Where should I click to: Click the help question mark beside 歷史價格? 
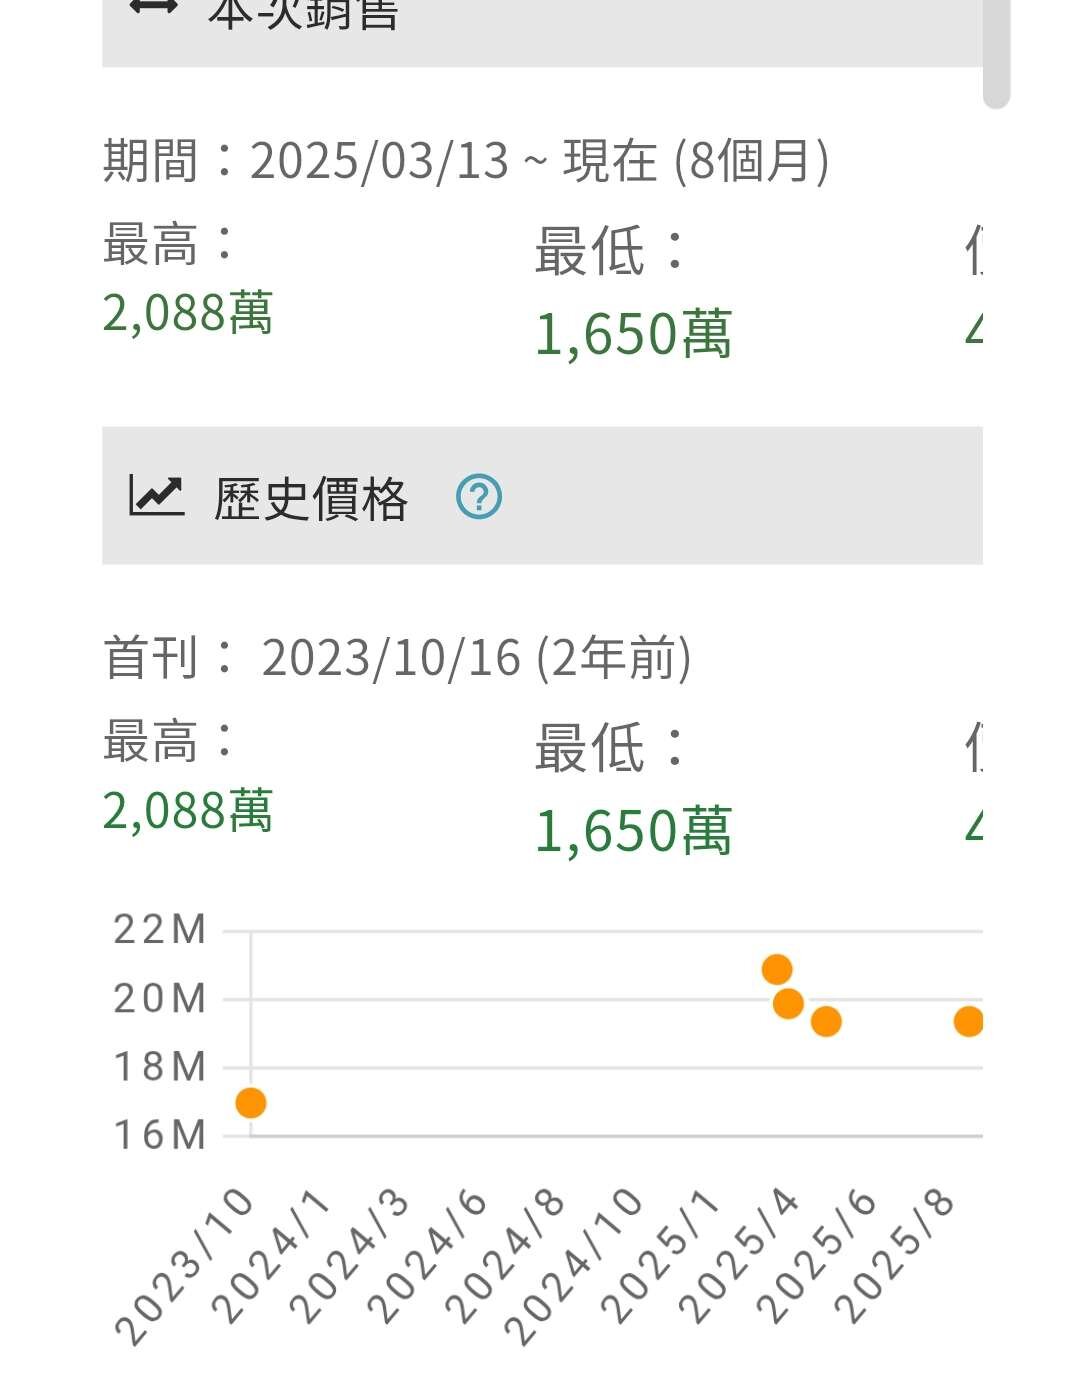coord(479,497)
